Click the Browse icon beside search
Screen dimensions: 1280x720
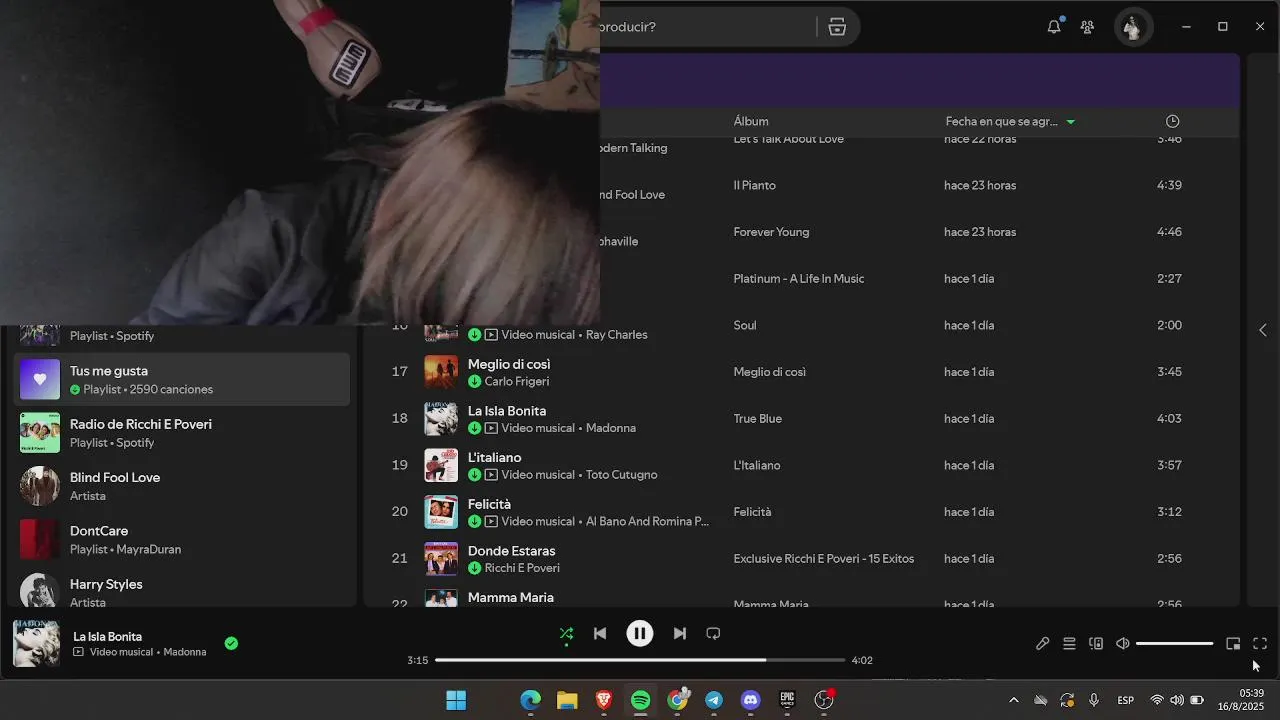[837, 27]
